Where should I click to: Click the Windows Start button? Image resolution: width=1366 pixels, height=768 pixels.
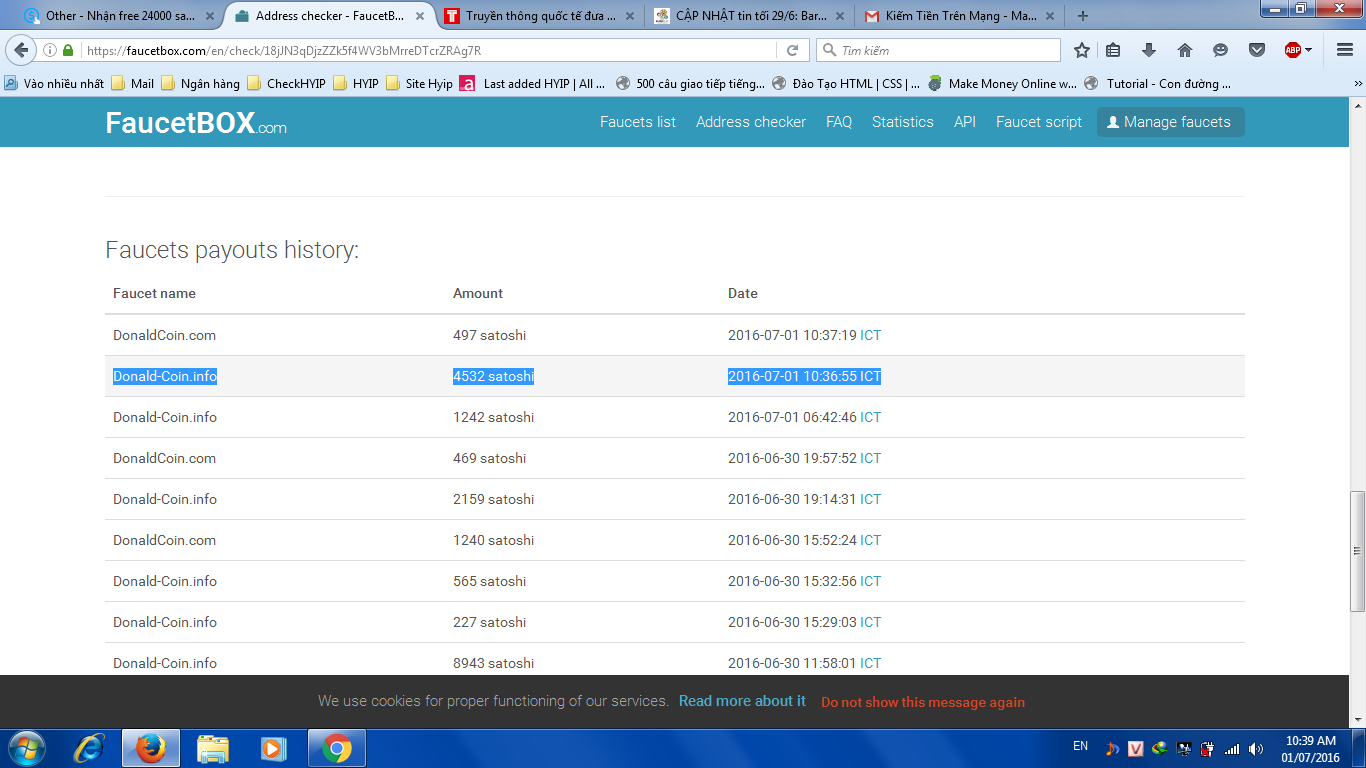[26, 748]
